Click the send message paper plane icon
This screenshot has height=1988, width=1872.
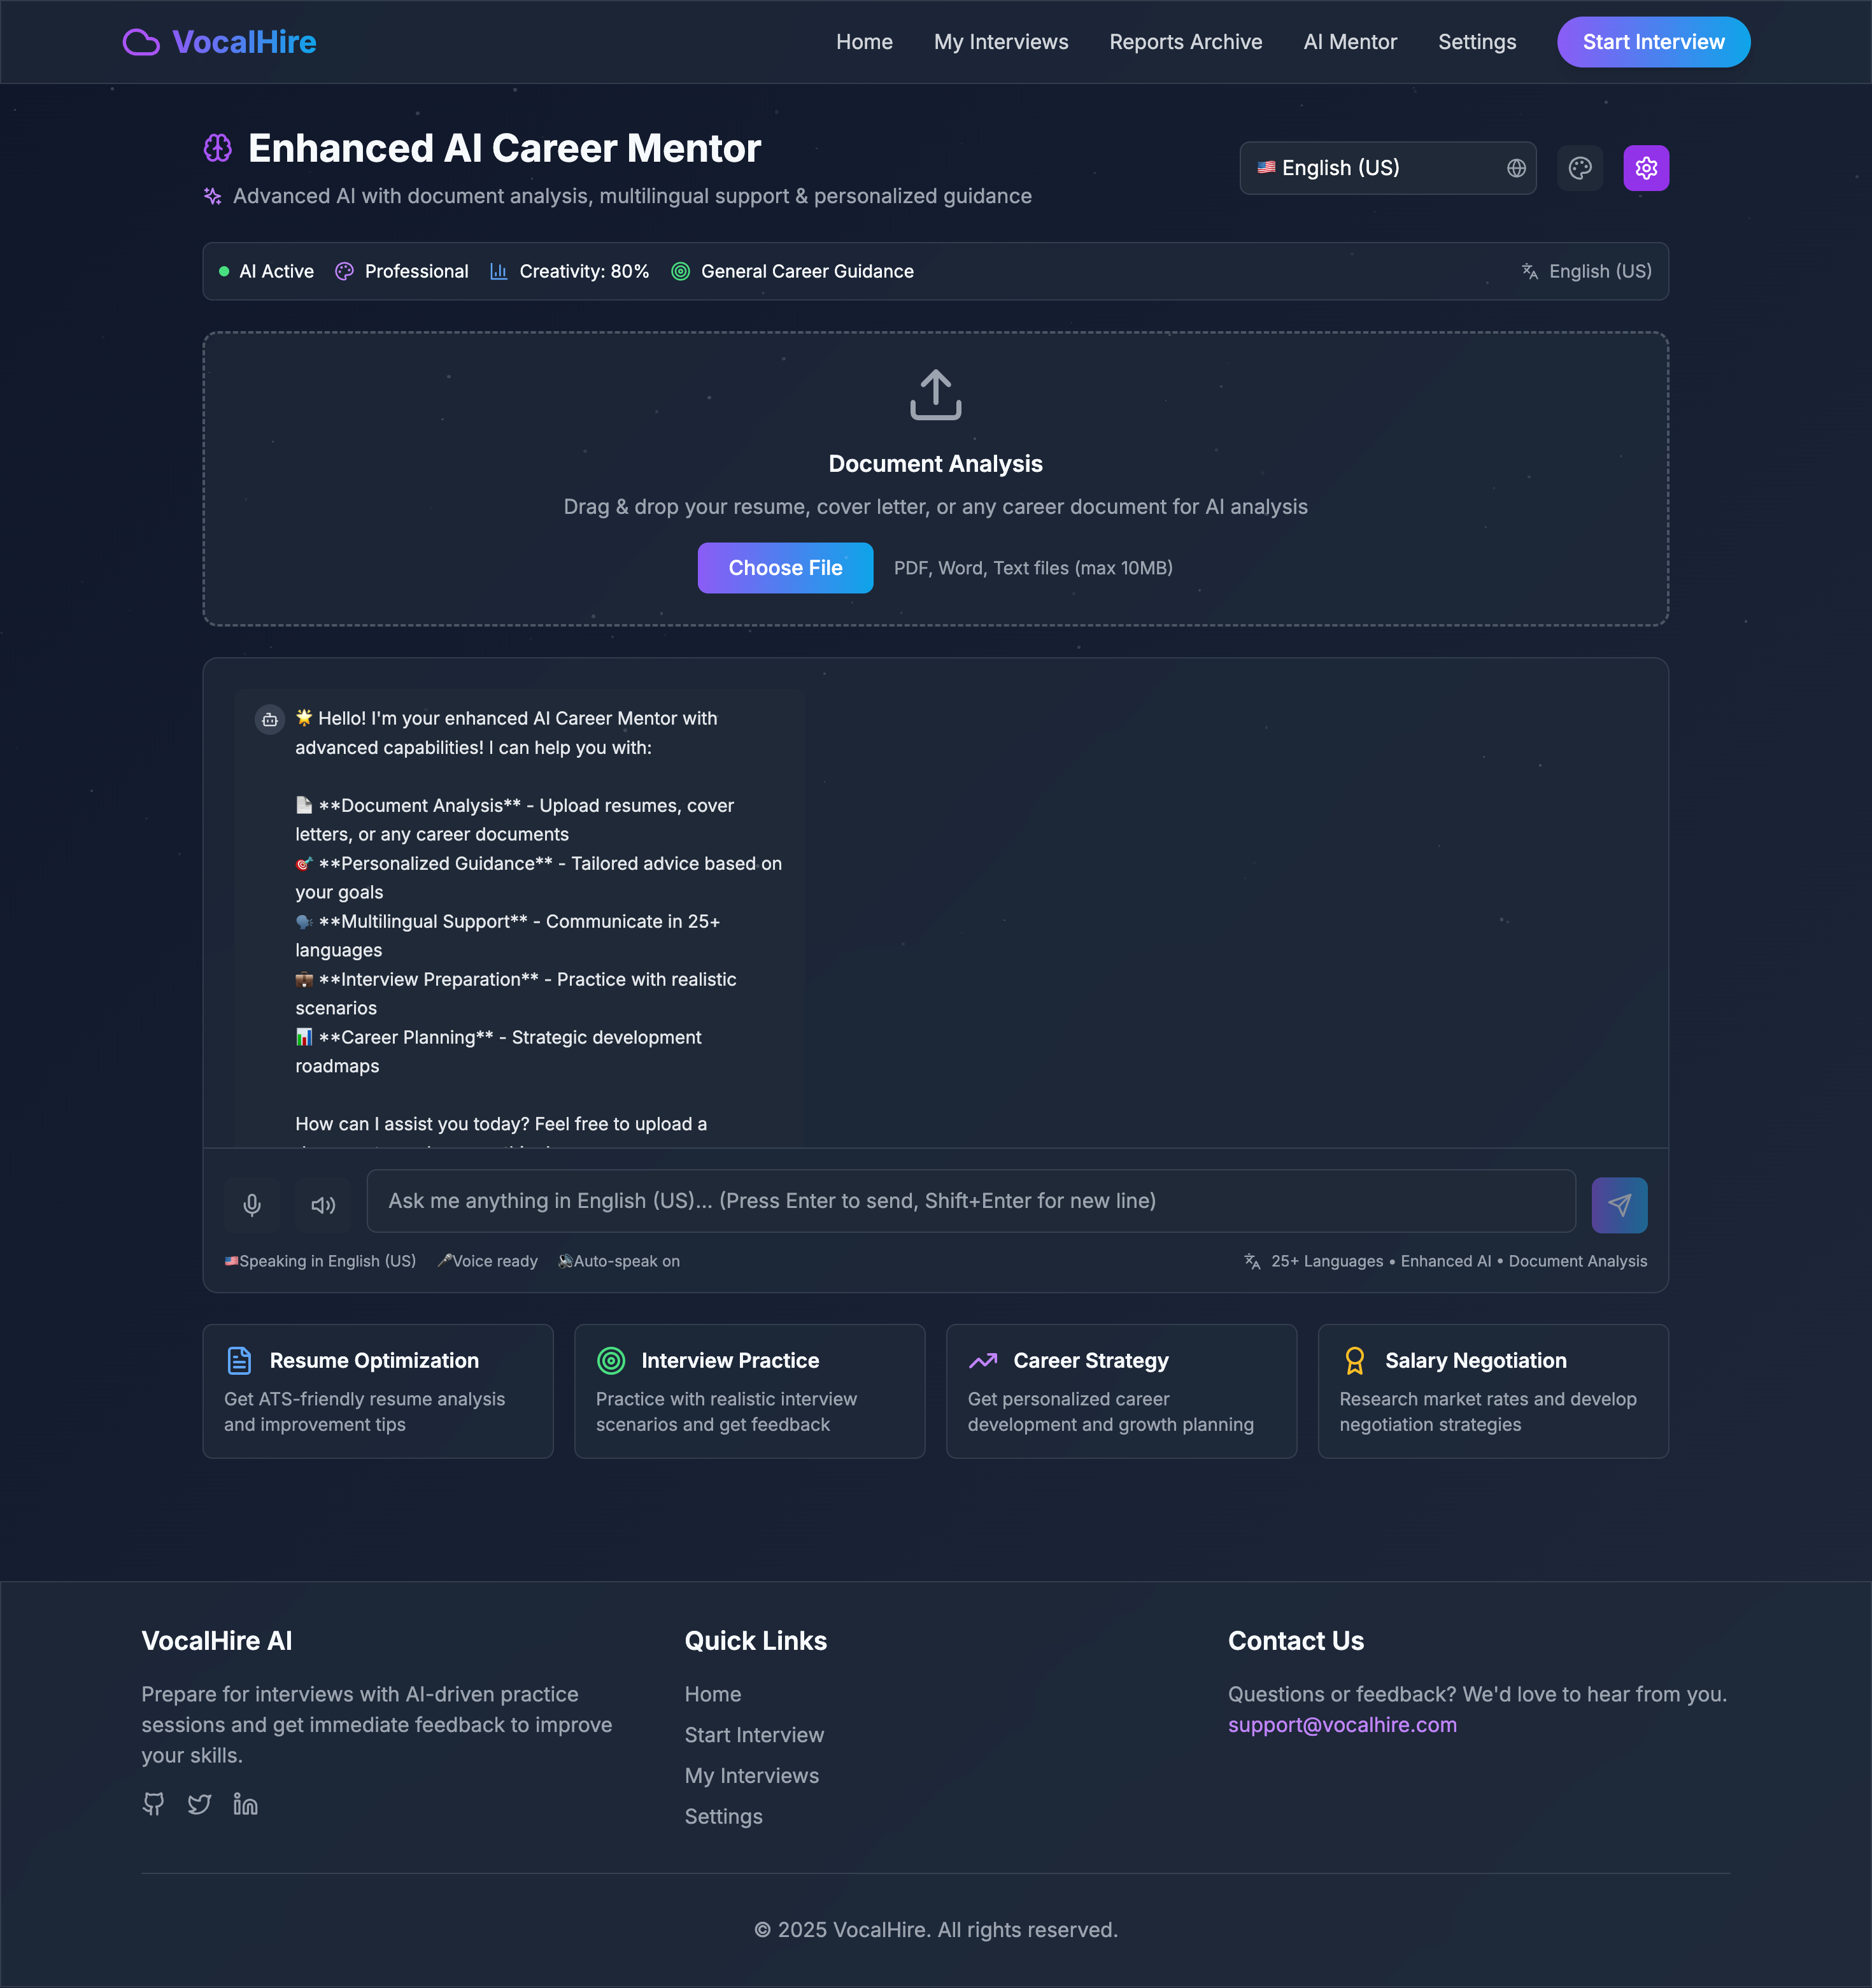pos(1619,1205)
